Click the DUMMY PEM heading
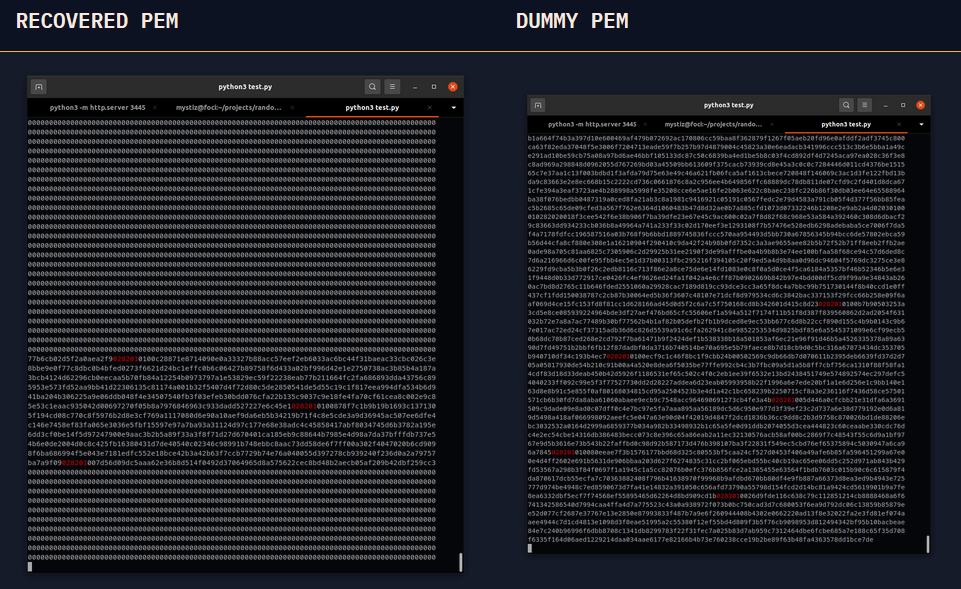This screenshot has width=961, height=589. point(572,21)
